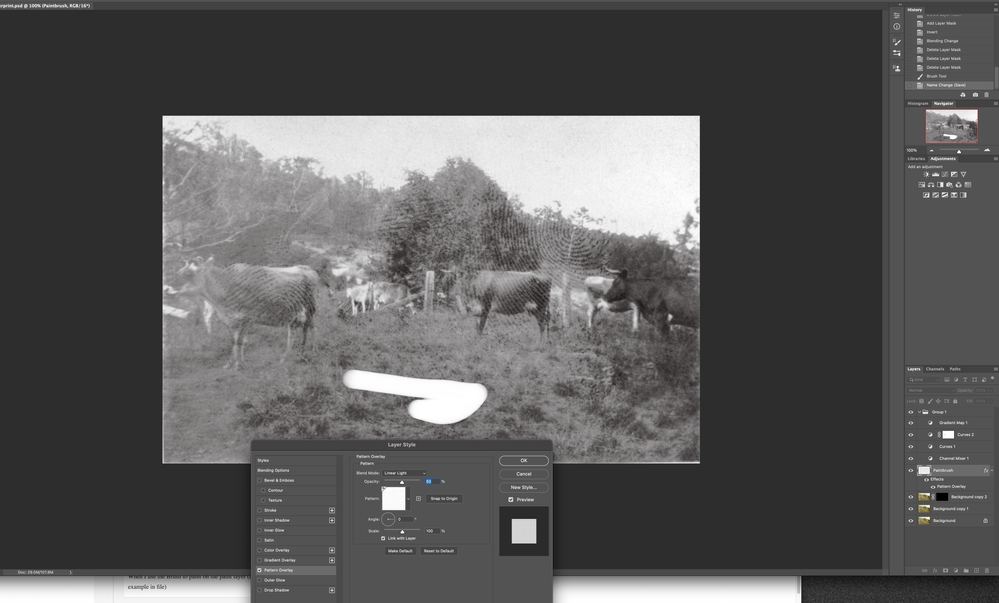Image resolution: width=999 pixels, height=603 pixels.
Task: Switch to the Histogram tab
Action: coord(917,103)
